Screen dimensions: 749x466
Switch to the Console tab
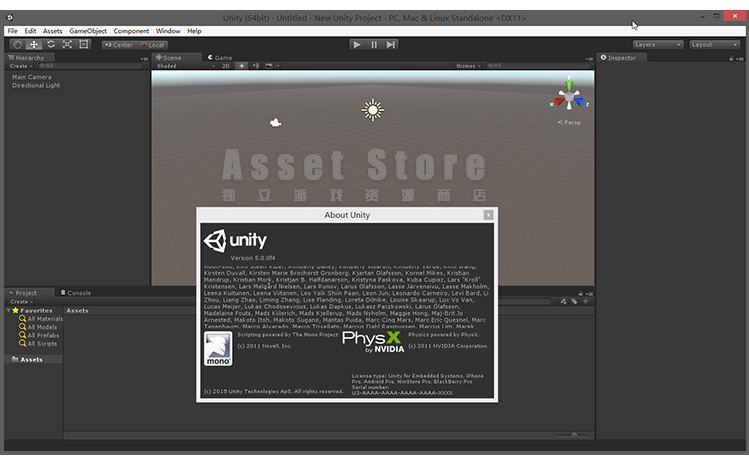pos(75,293)
